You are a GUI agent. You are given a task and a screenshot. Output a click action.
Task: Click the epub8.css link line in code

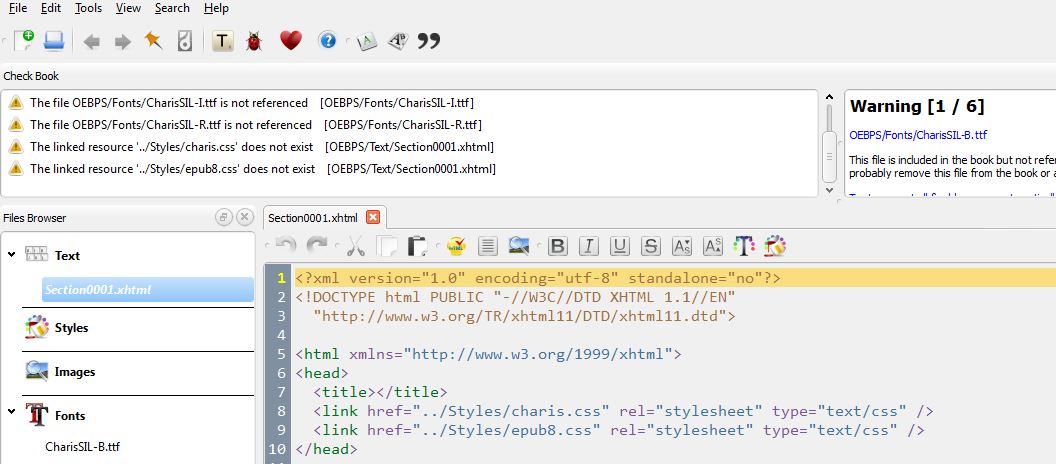pyautogui.click(x=619, y=430)
